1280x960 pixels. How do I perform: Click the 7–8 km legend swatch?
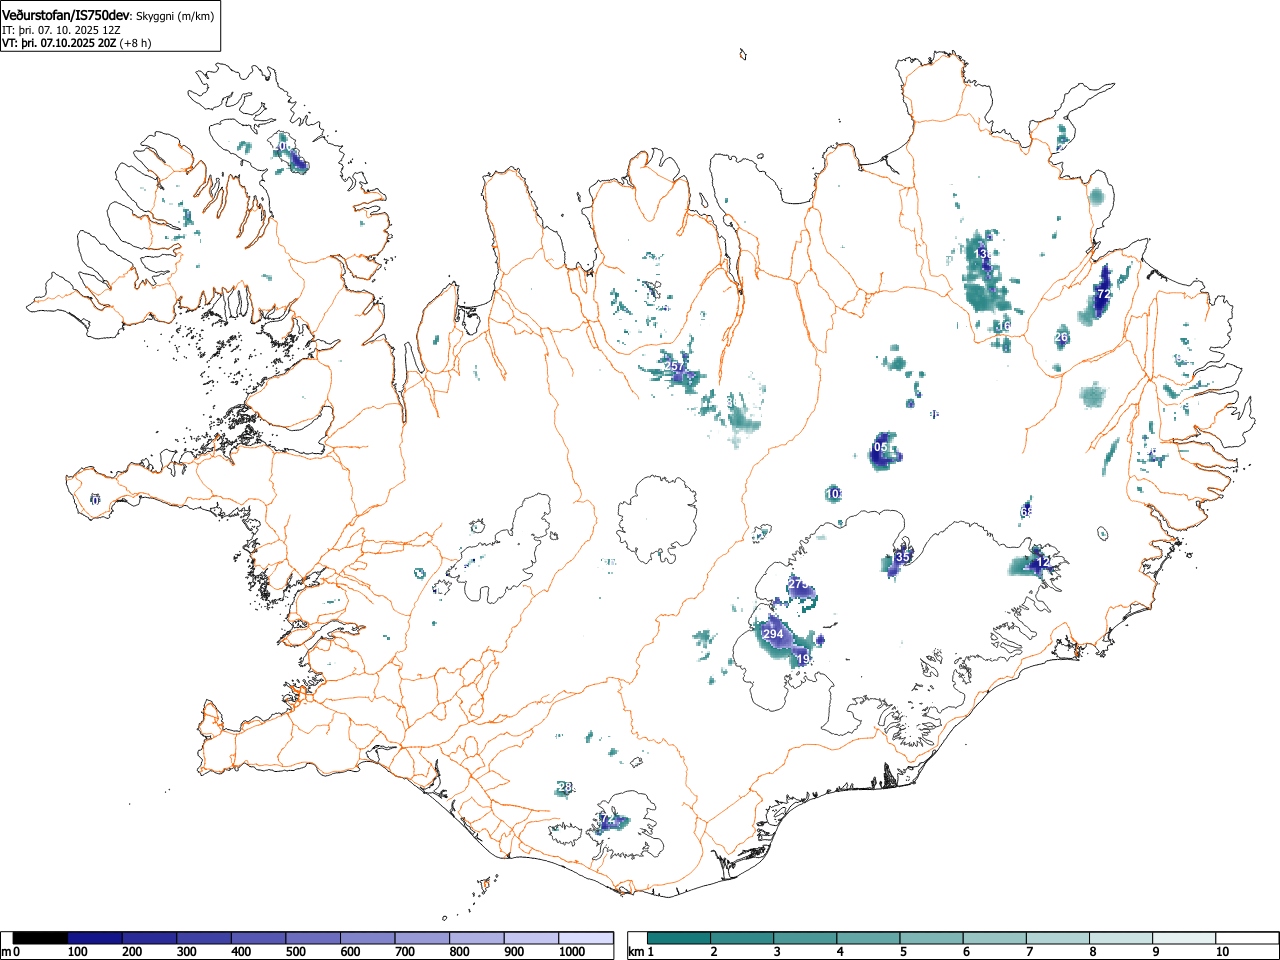coord(1059,938)
